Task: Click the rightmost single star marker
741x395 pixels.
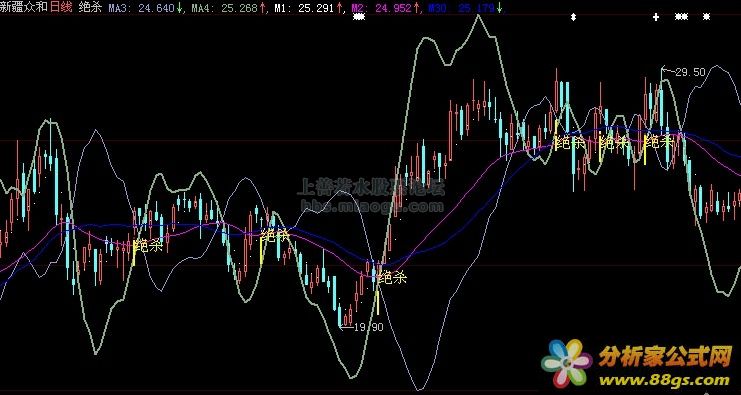Action: point(706,17)
